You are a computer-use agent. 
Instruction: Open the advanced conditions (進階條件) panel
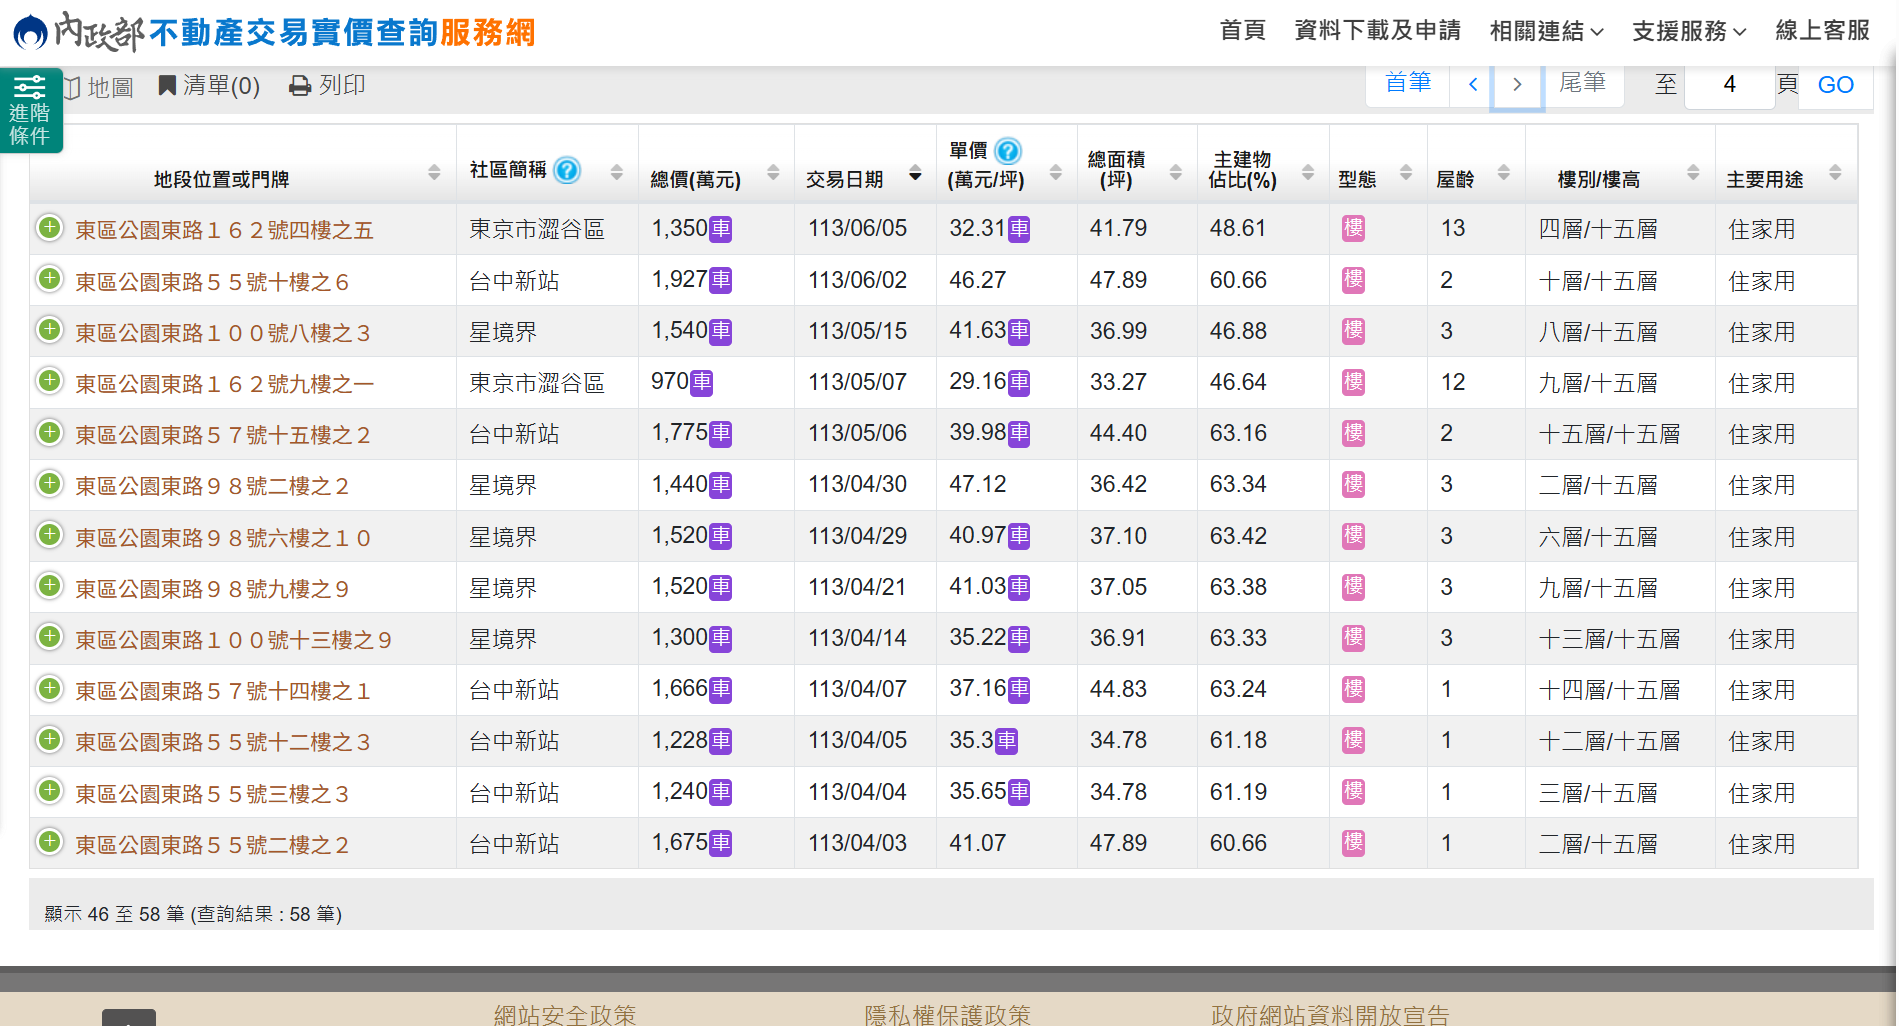[30, 110]
